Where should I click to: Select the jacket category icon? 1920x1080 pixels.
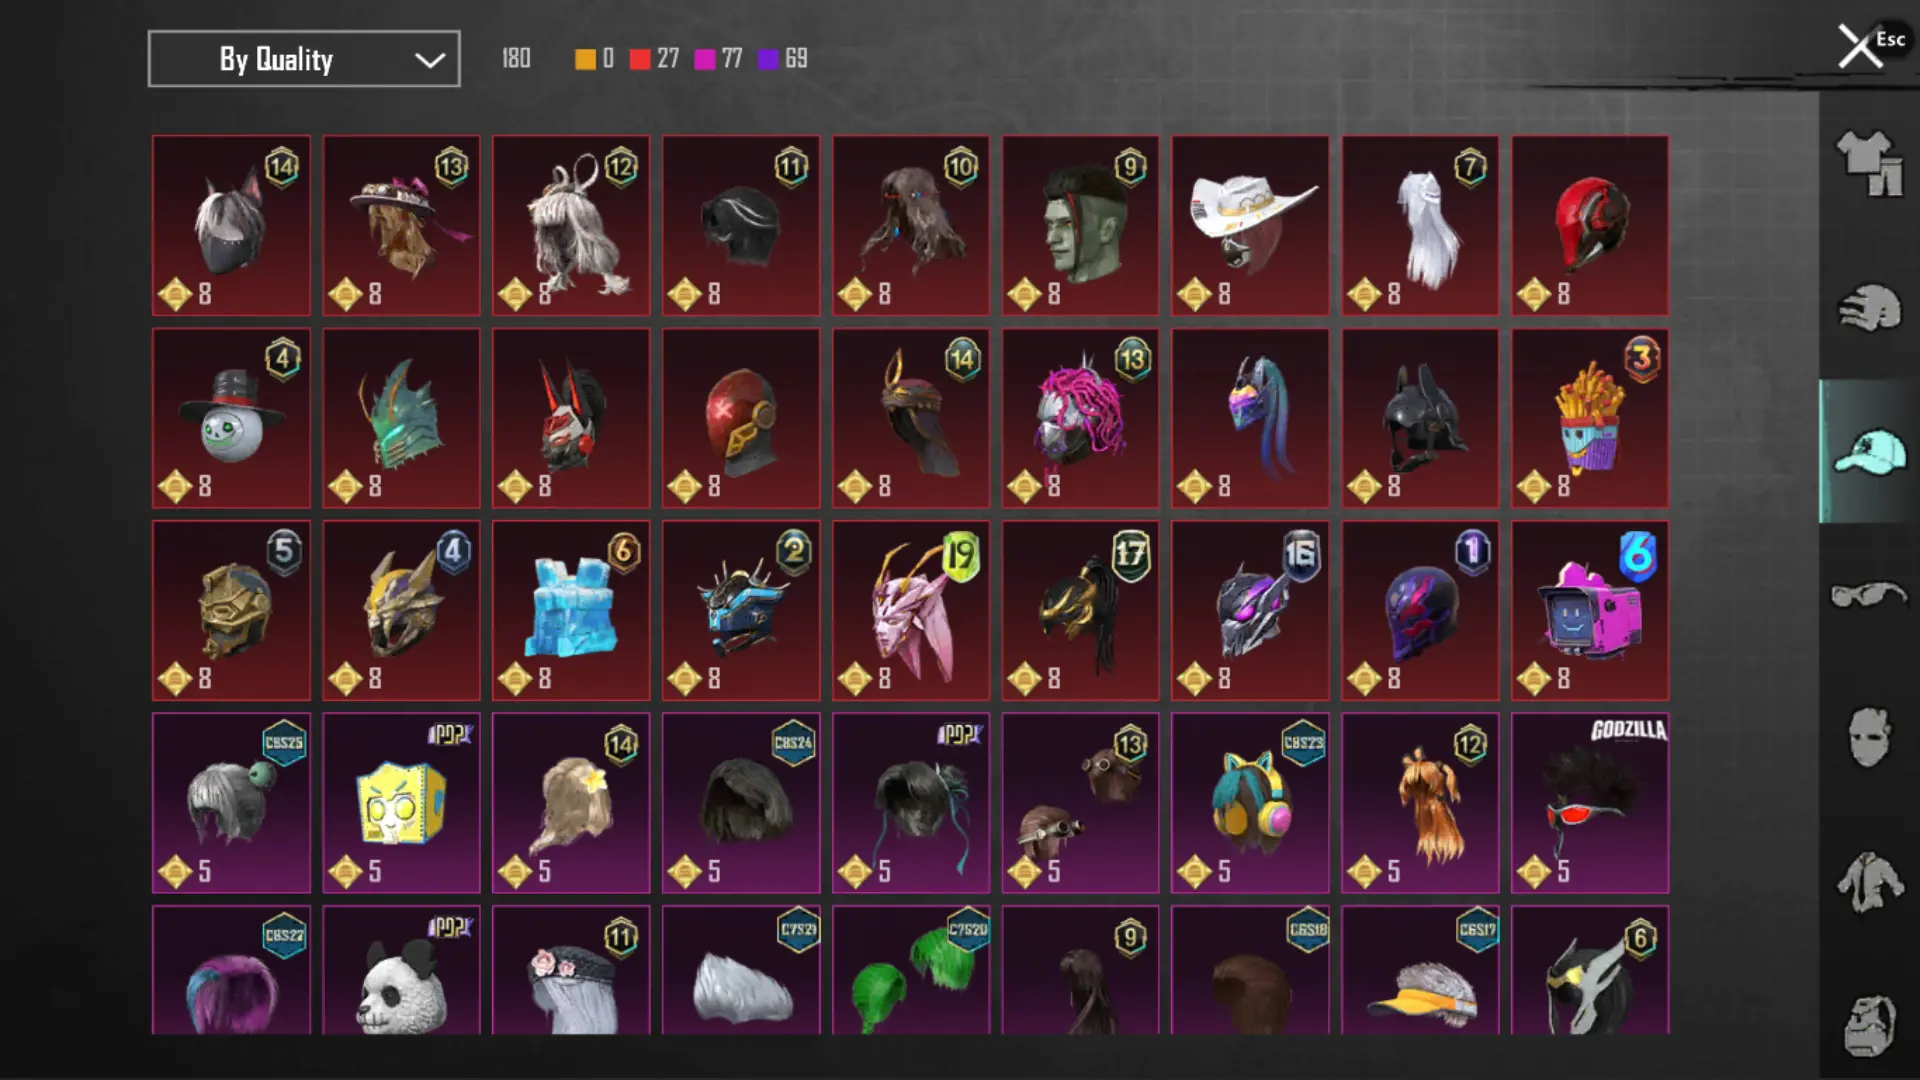tap(1869, 882)
